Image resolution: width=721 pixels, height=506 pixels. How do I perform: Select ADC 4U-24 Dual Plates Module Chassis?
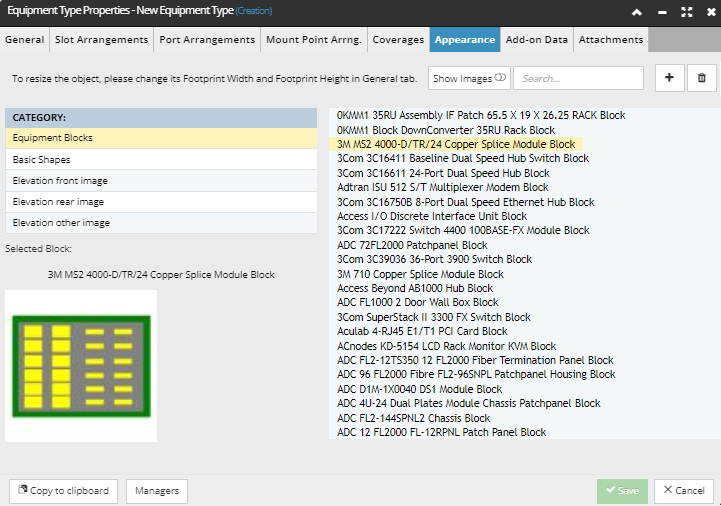pyautogui.click(x=469, y=403)
